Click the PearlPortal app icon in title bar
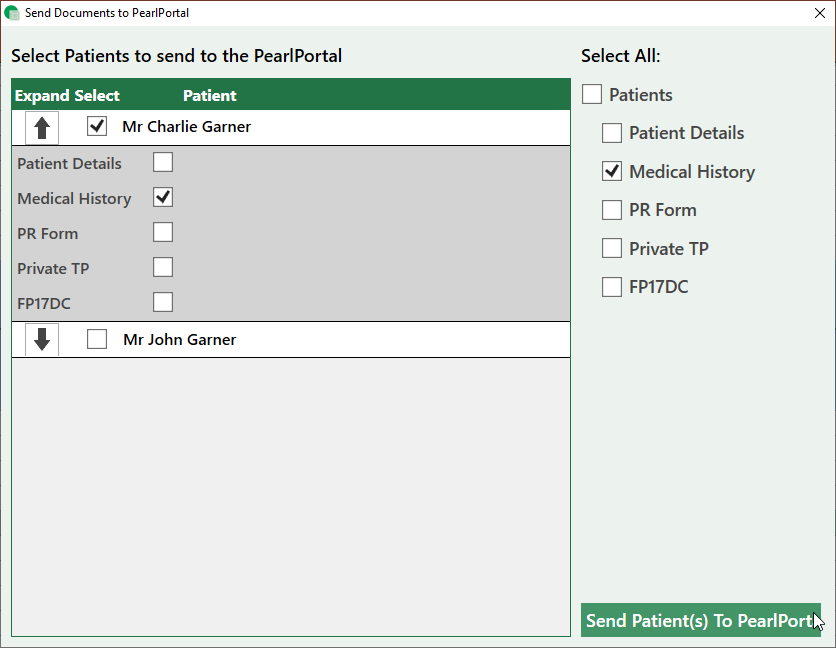This screenshot has height=648, width=836. tap(12, 13)
